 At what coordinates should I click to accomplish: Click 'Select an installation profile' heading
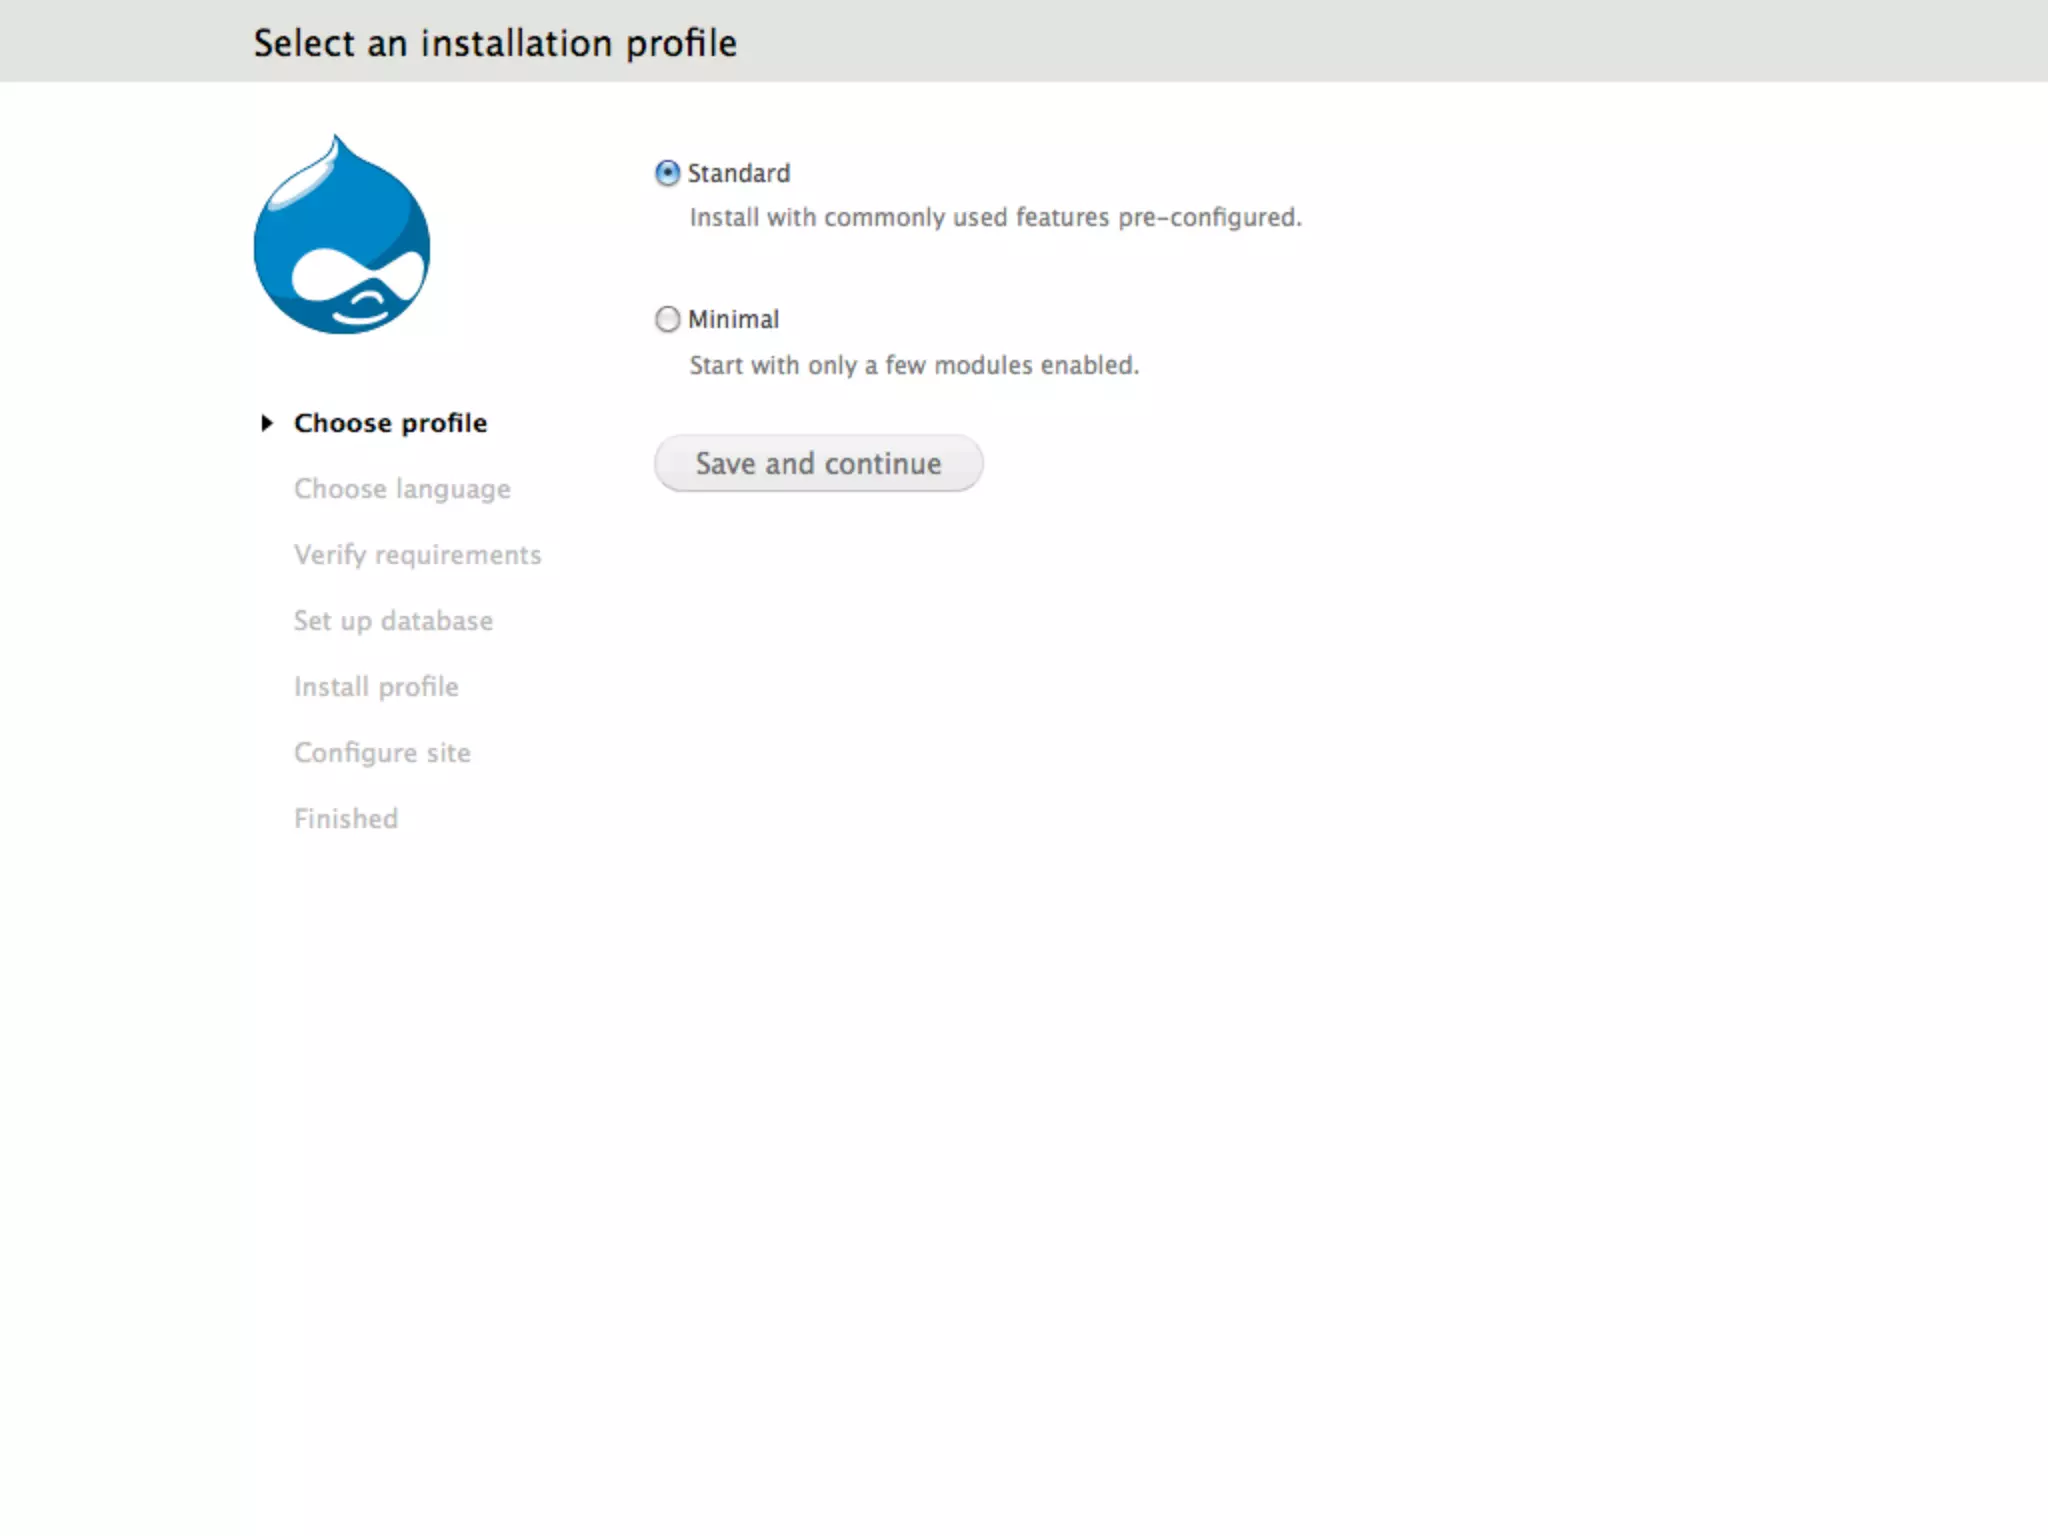[x=494, y=43]
